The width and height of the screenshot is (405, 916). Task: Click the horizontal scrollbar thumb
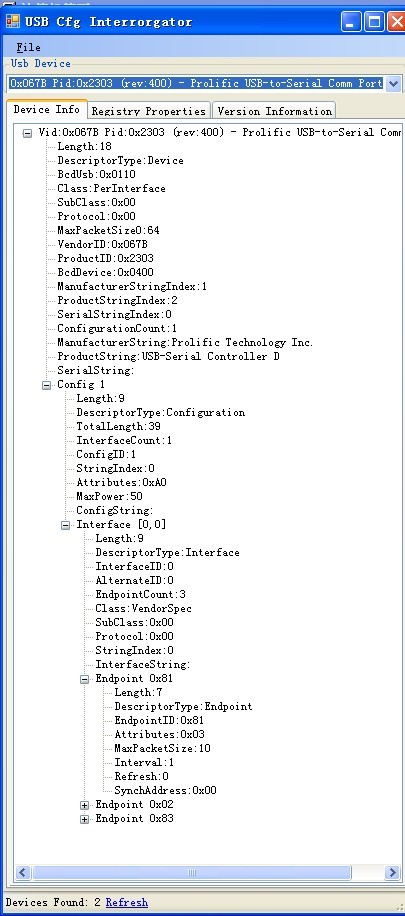click(192, 873)
